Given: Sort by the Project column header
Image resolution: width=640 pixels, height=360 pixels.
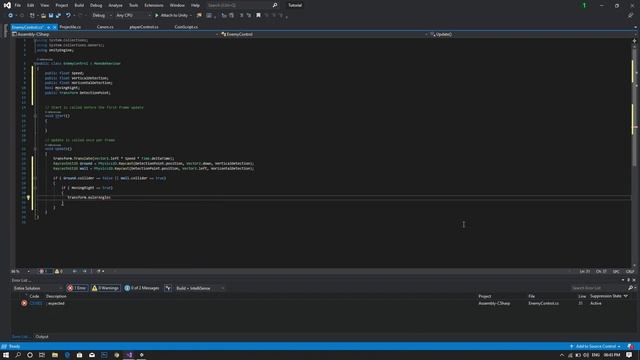Looking at the screenshot, I should click(485, 296).
